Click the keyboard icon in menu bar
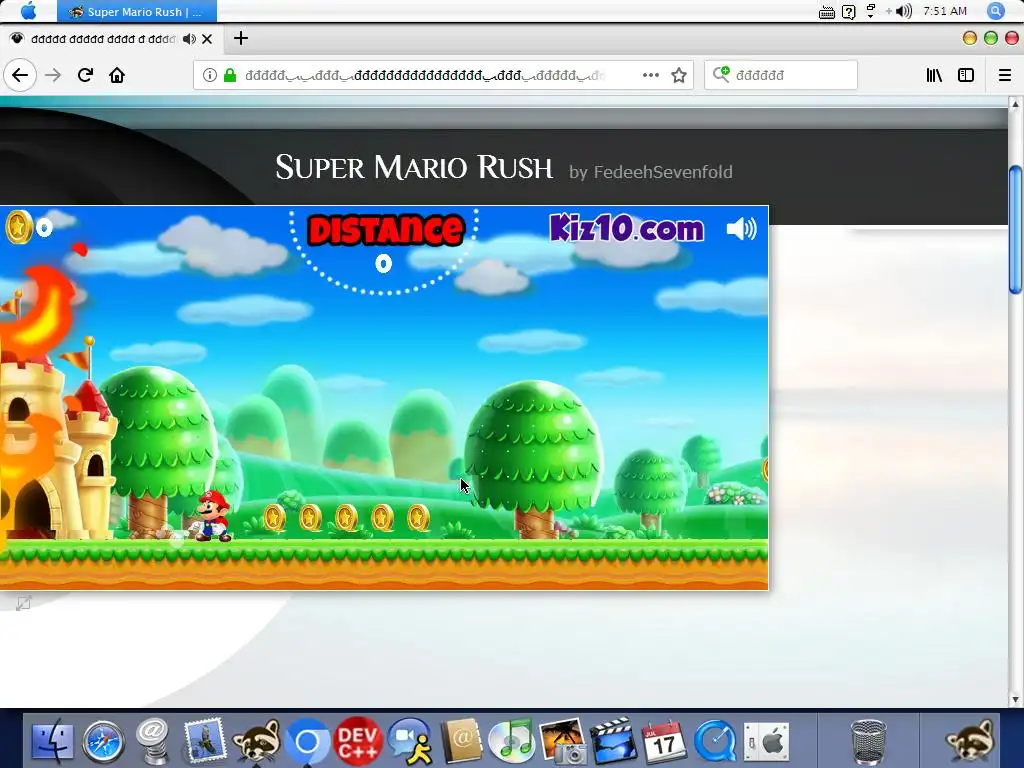 point(827,12)
